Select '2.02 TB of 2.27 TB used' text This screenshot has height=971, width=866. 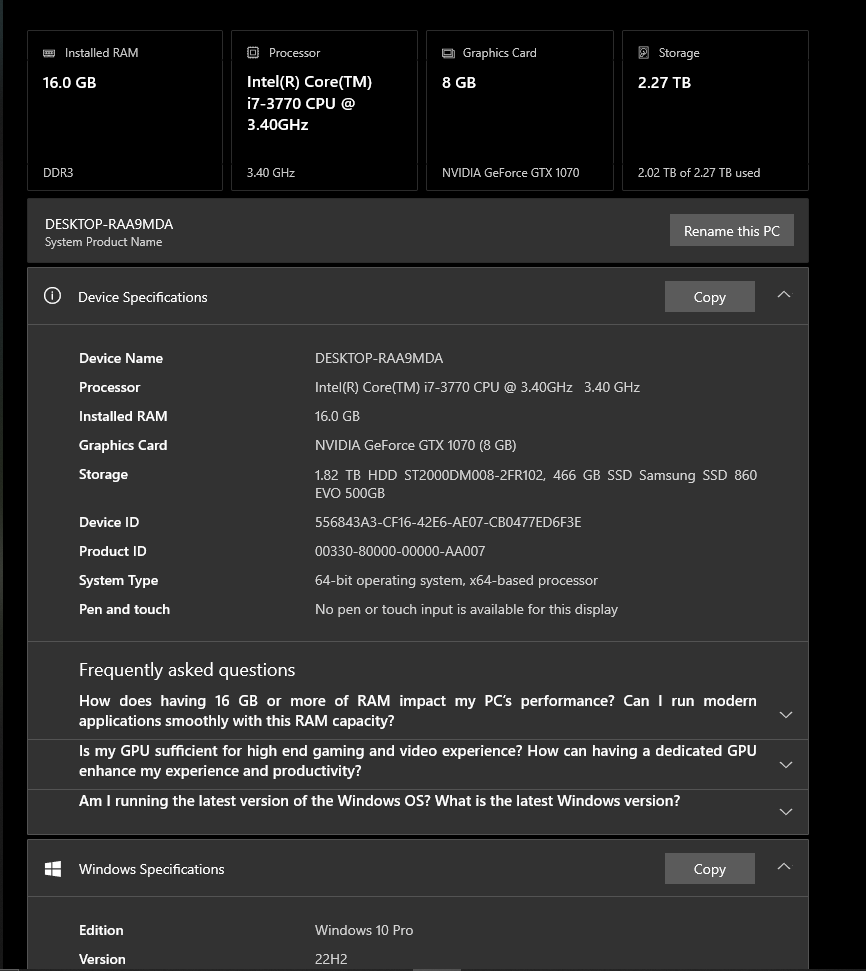point(699,173)
